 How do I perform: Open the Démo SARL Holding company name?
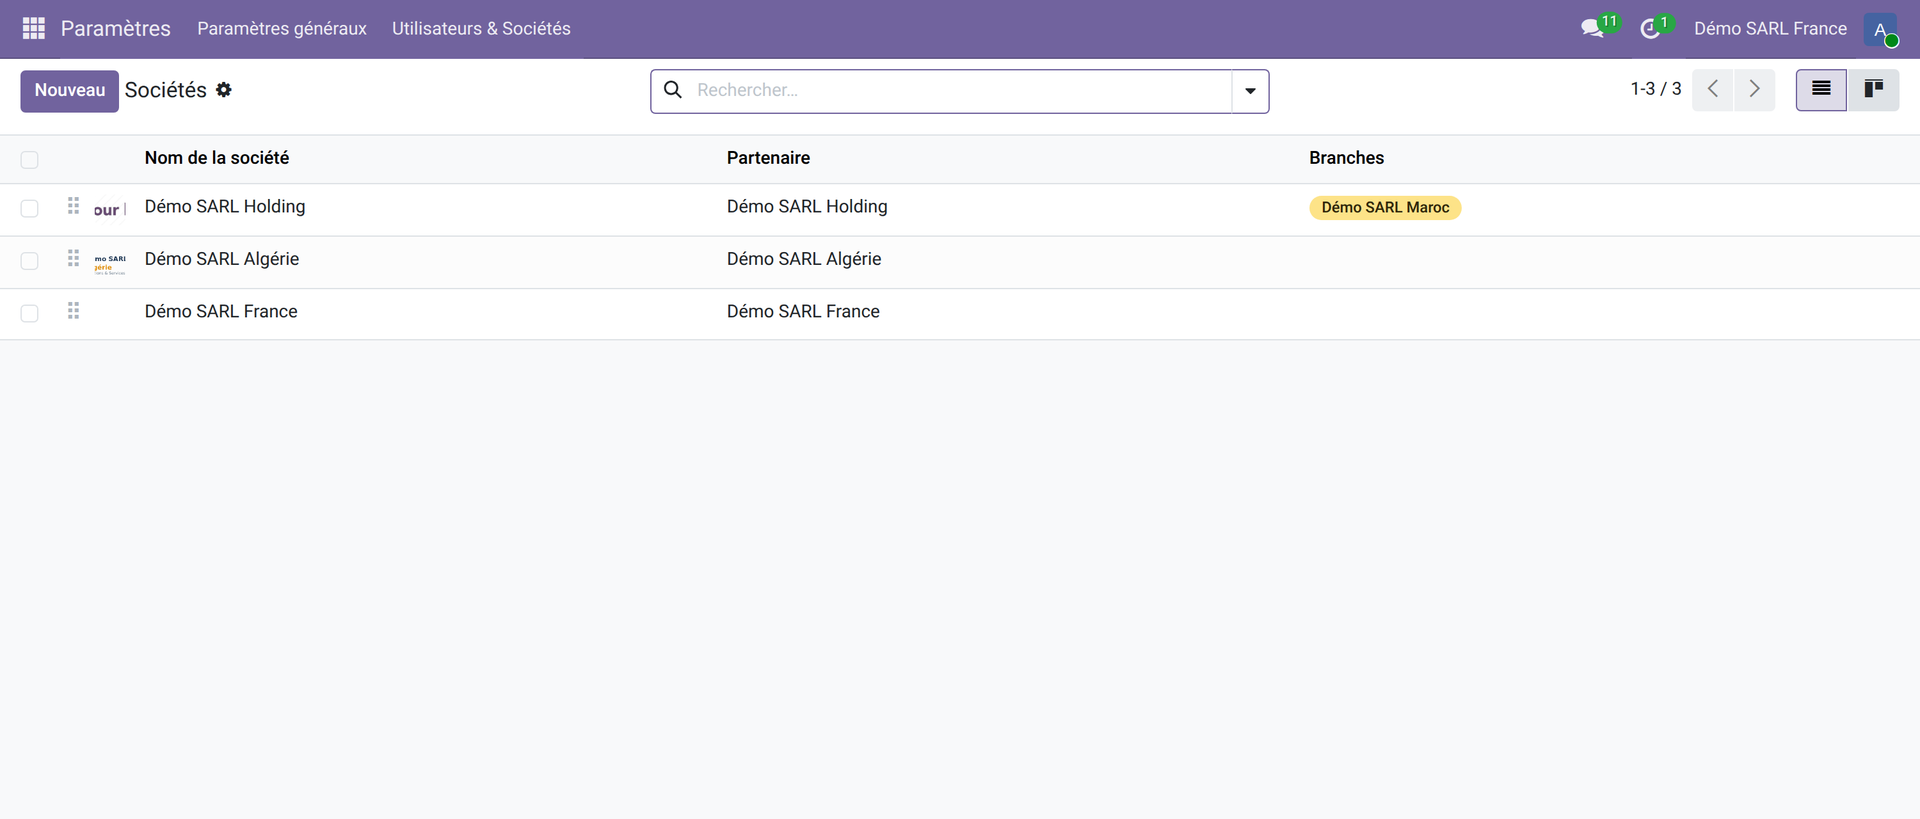[x=225, y=206]
